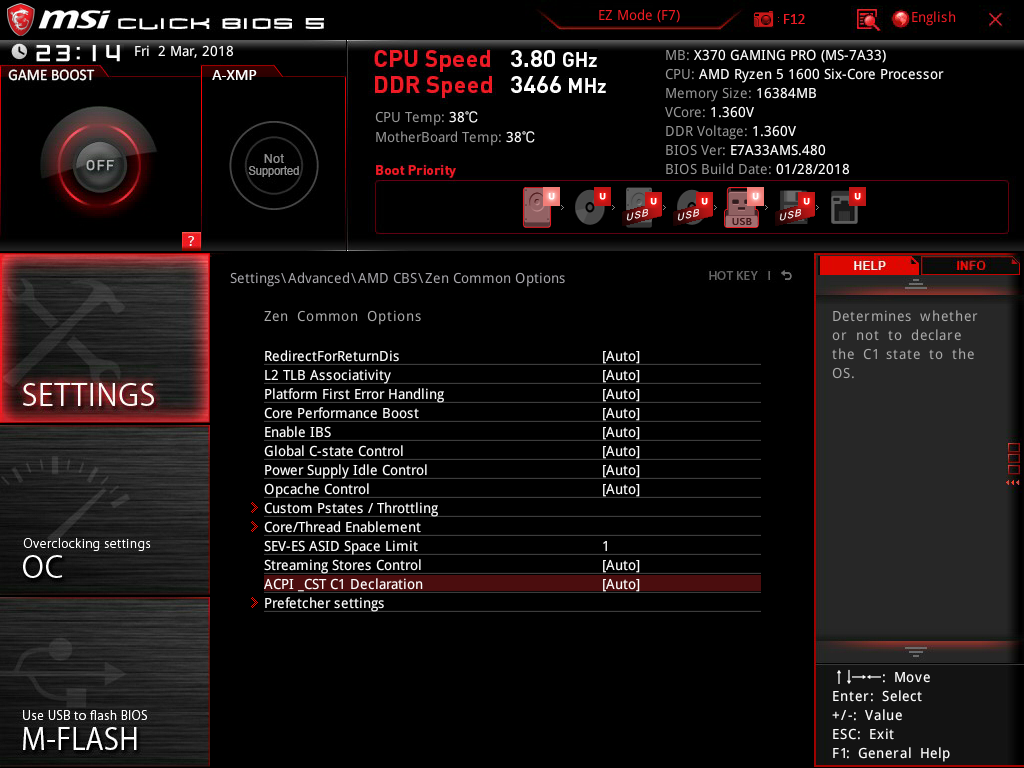Change Opcache Control Auto value
The width and height of the screenshot is (1024, 768).
point(620,488)
